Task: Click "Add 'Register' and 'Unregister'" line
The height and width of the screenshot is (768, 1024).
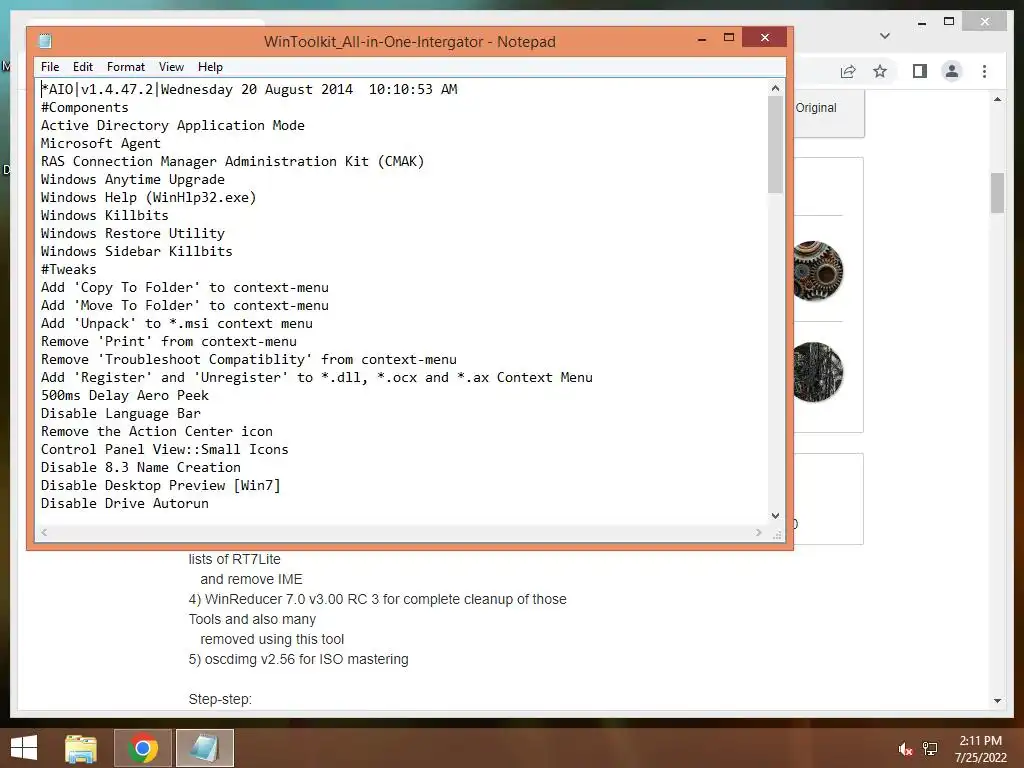Action: coord(317,377)
